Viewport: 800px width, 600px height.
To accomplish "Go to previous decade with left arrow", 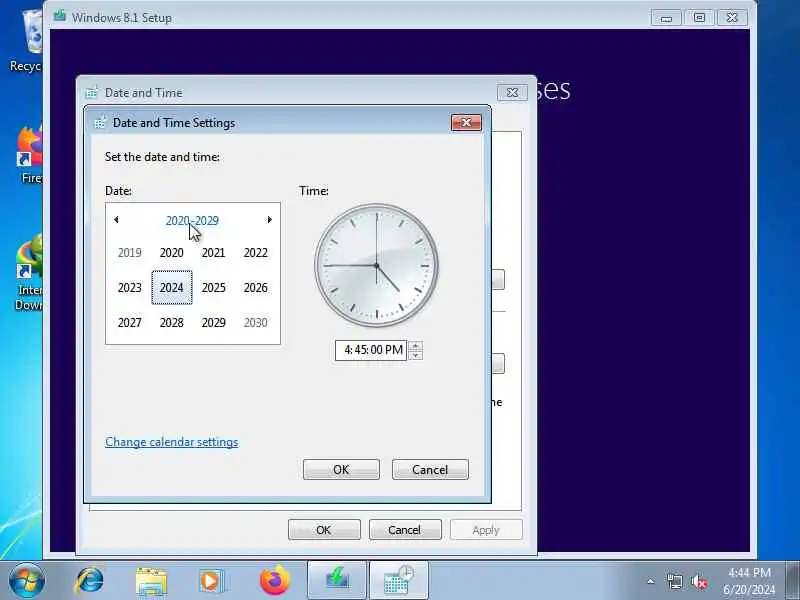I will pyautogui.click(x=116, y=220).
